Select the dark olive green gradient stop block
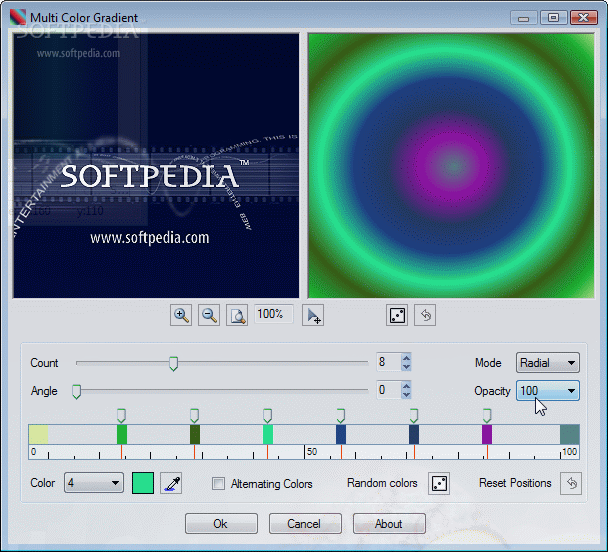The height and width of the screenshot is (552, 608). [x=195, y=434]
